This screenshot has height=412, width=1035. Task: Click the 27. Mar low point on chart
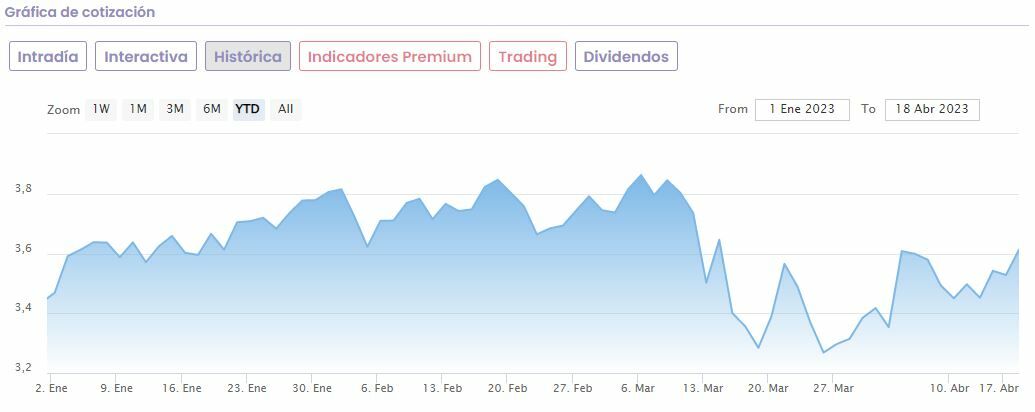point(824,352)
